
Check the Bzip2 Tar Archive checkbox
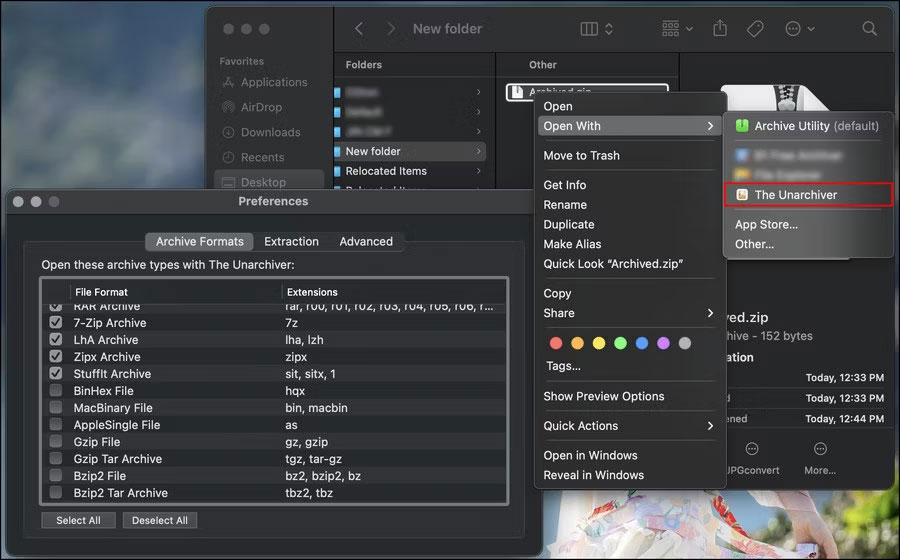tap(56, 492)
